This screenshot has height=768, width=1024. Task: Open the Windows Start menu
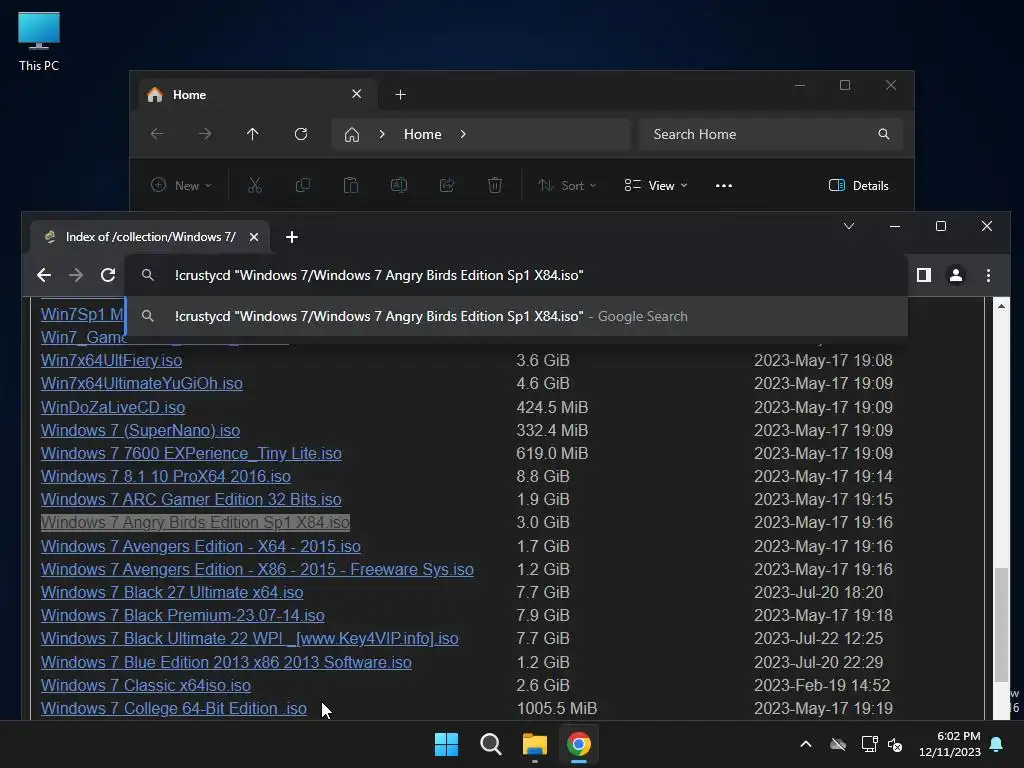pyautogui.click(x=447, y=744)
